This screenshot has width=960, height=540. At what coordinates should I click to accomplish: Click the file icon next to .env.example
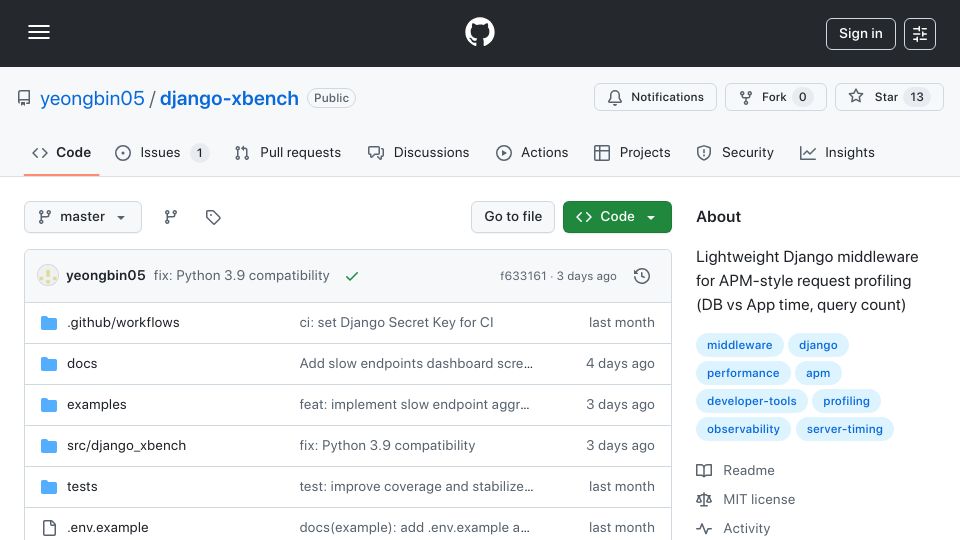point(49,528)
